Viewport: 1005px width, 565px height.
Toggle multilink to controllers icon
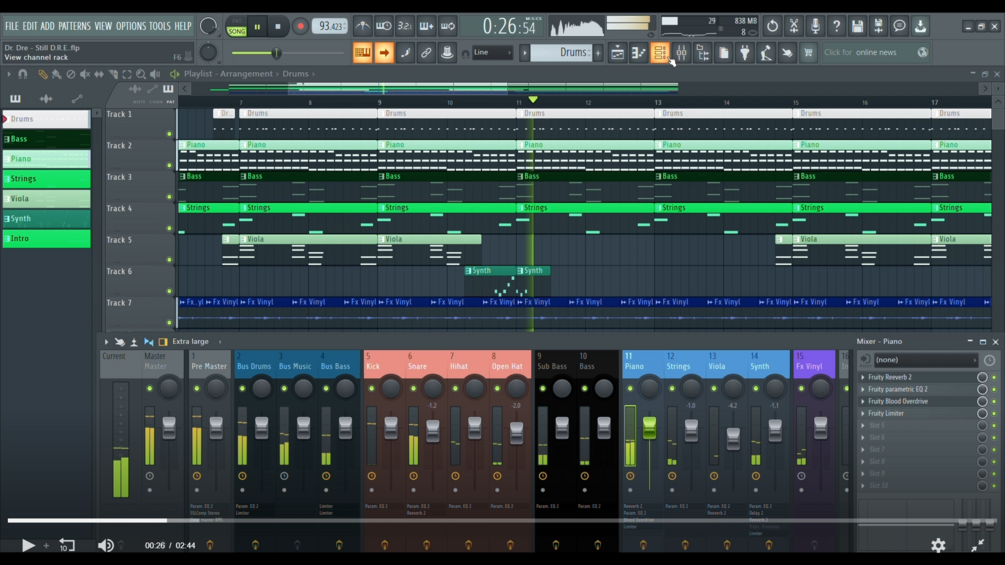447,53
